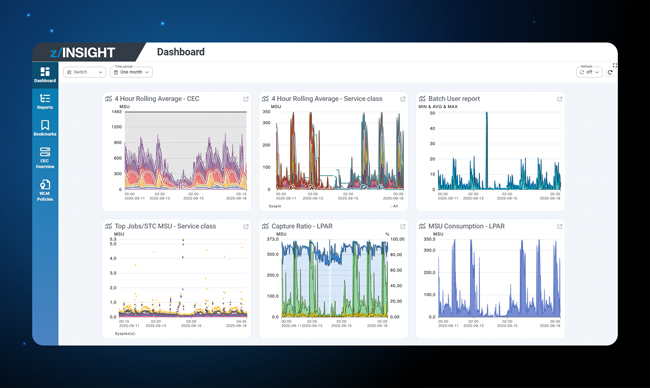The image size is (650, 388).
Task: Click the reload refresh icon
Action: click(x=610, y=73)
